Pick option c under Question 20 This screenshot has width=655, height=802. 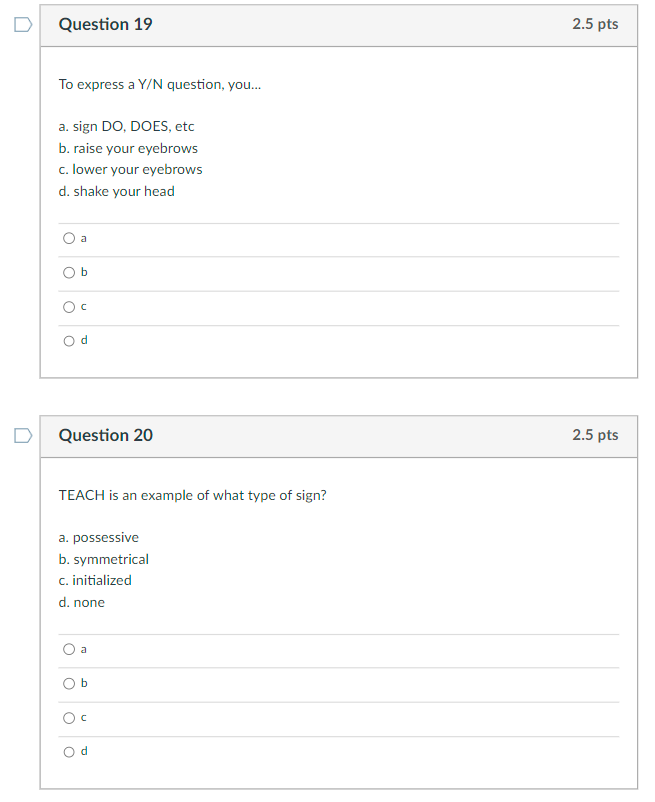pyautogui.click(x=69, y=718)
